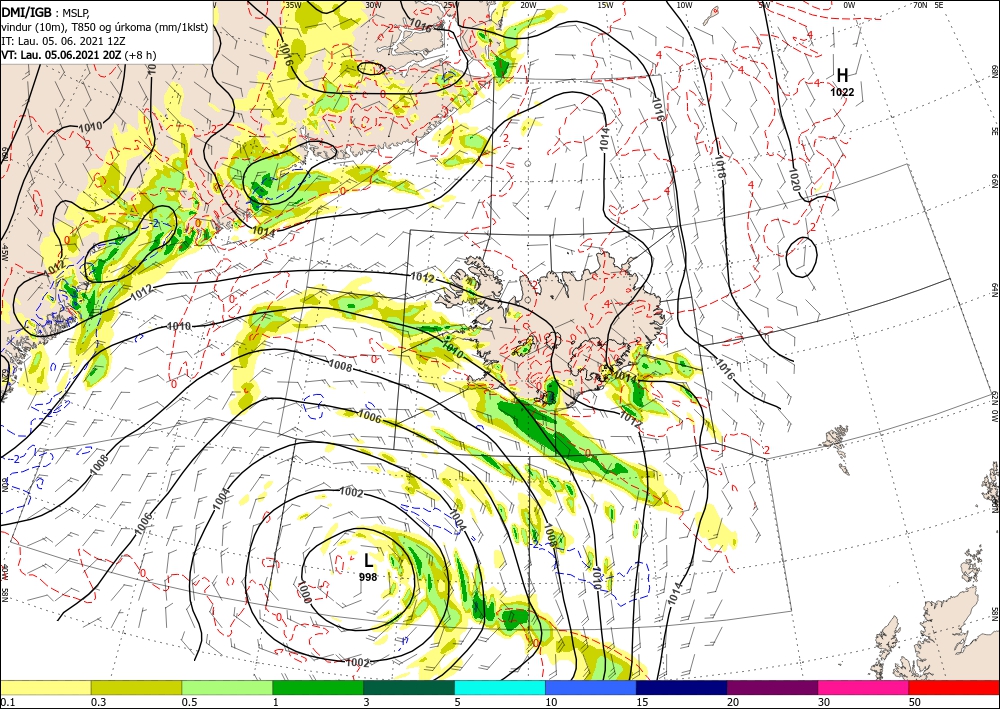Click the '1000' isobar label near the low
This screenshot has width=1000, height=709.
tap(304, 592)
